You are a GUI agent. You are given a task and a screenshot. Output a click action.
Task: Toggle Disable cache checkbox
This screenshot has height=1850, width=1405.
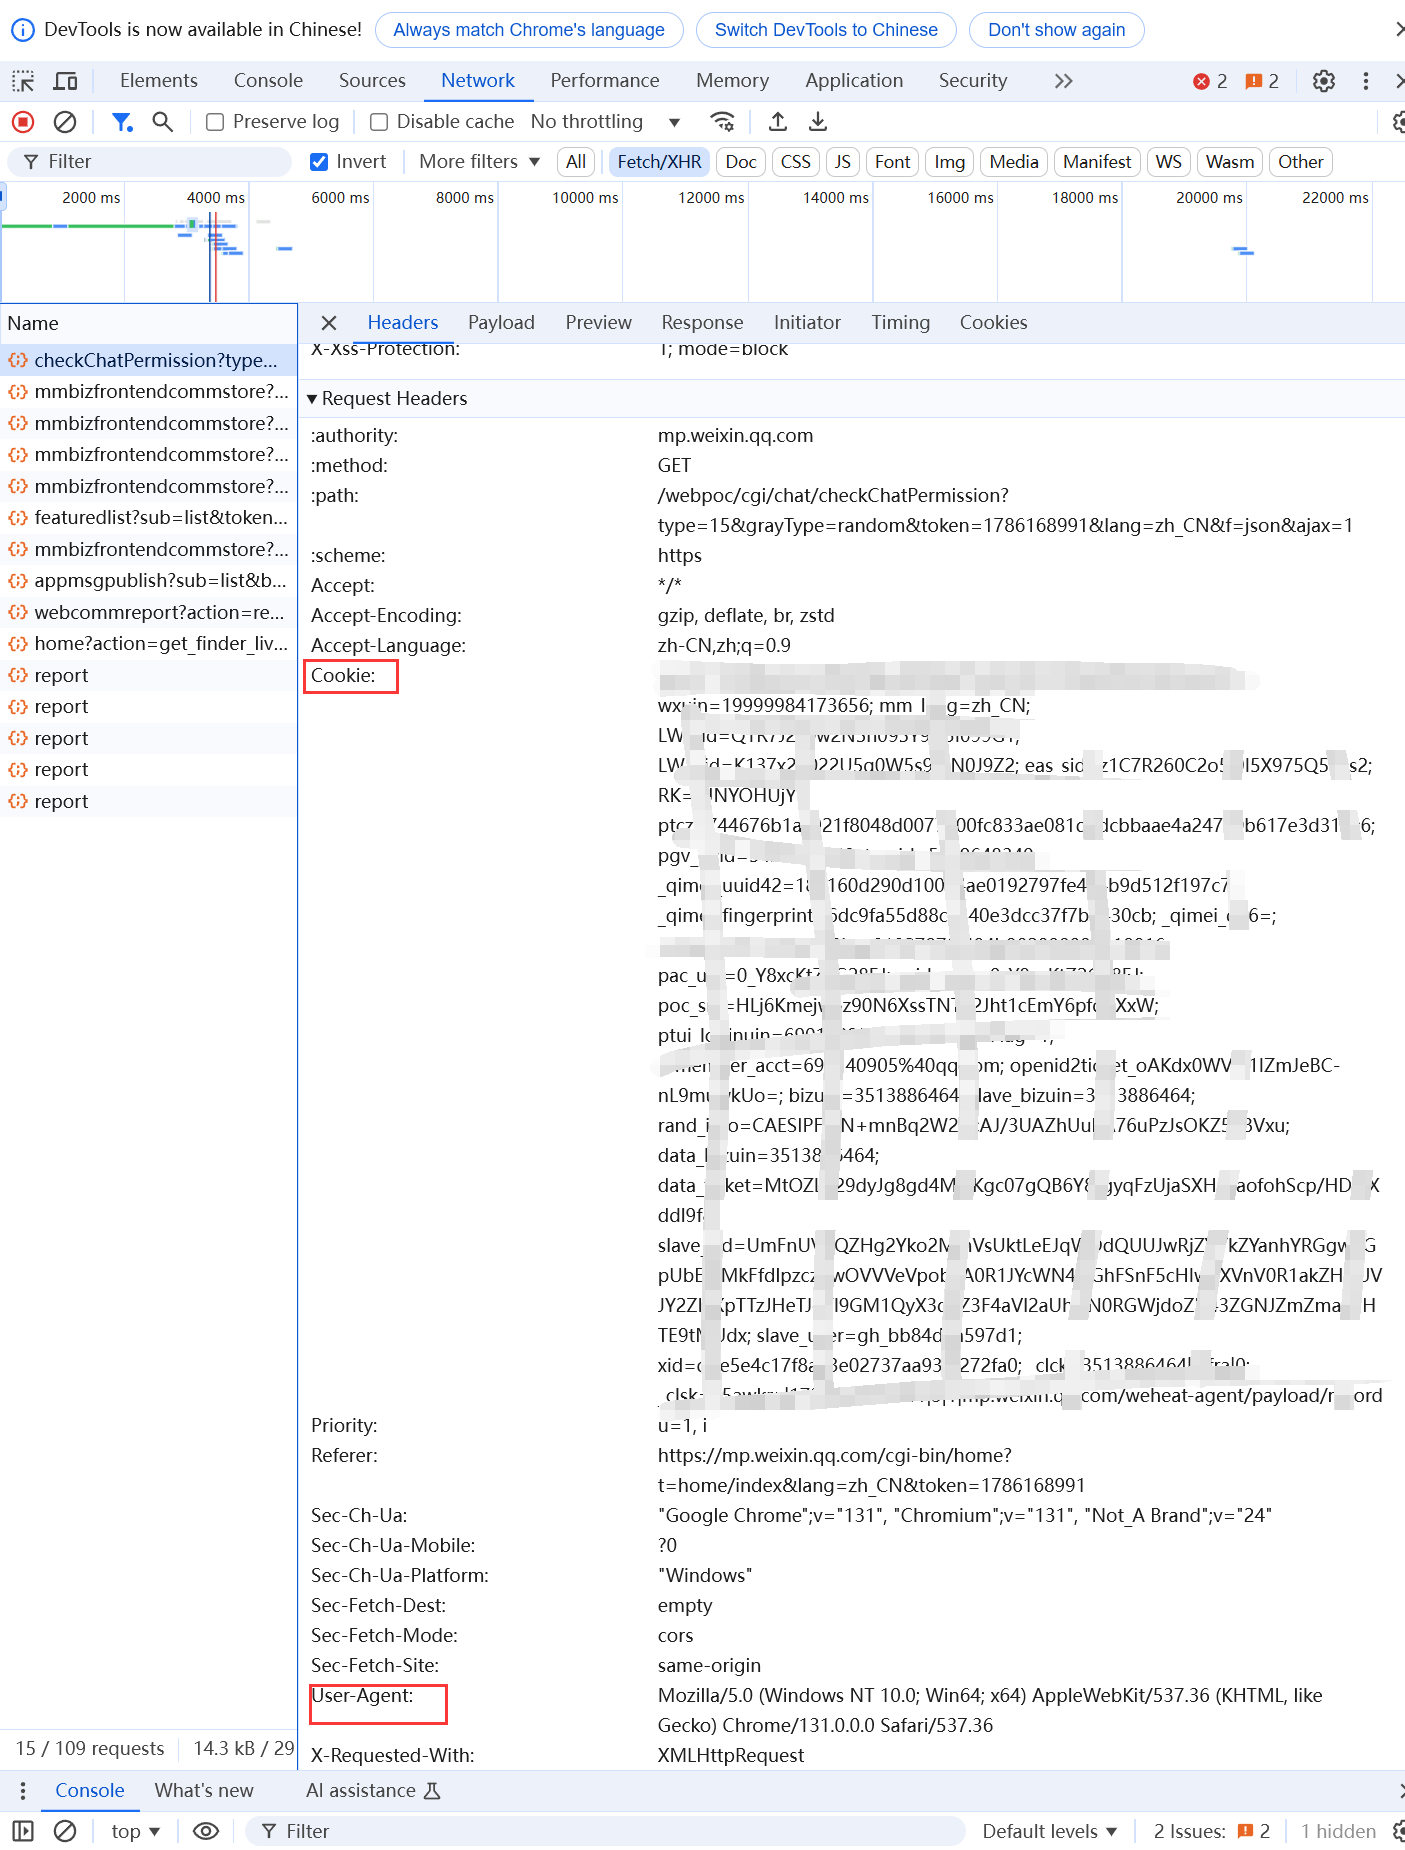pos(379,122)
